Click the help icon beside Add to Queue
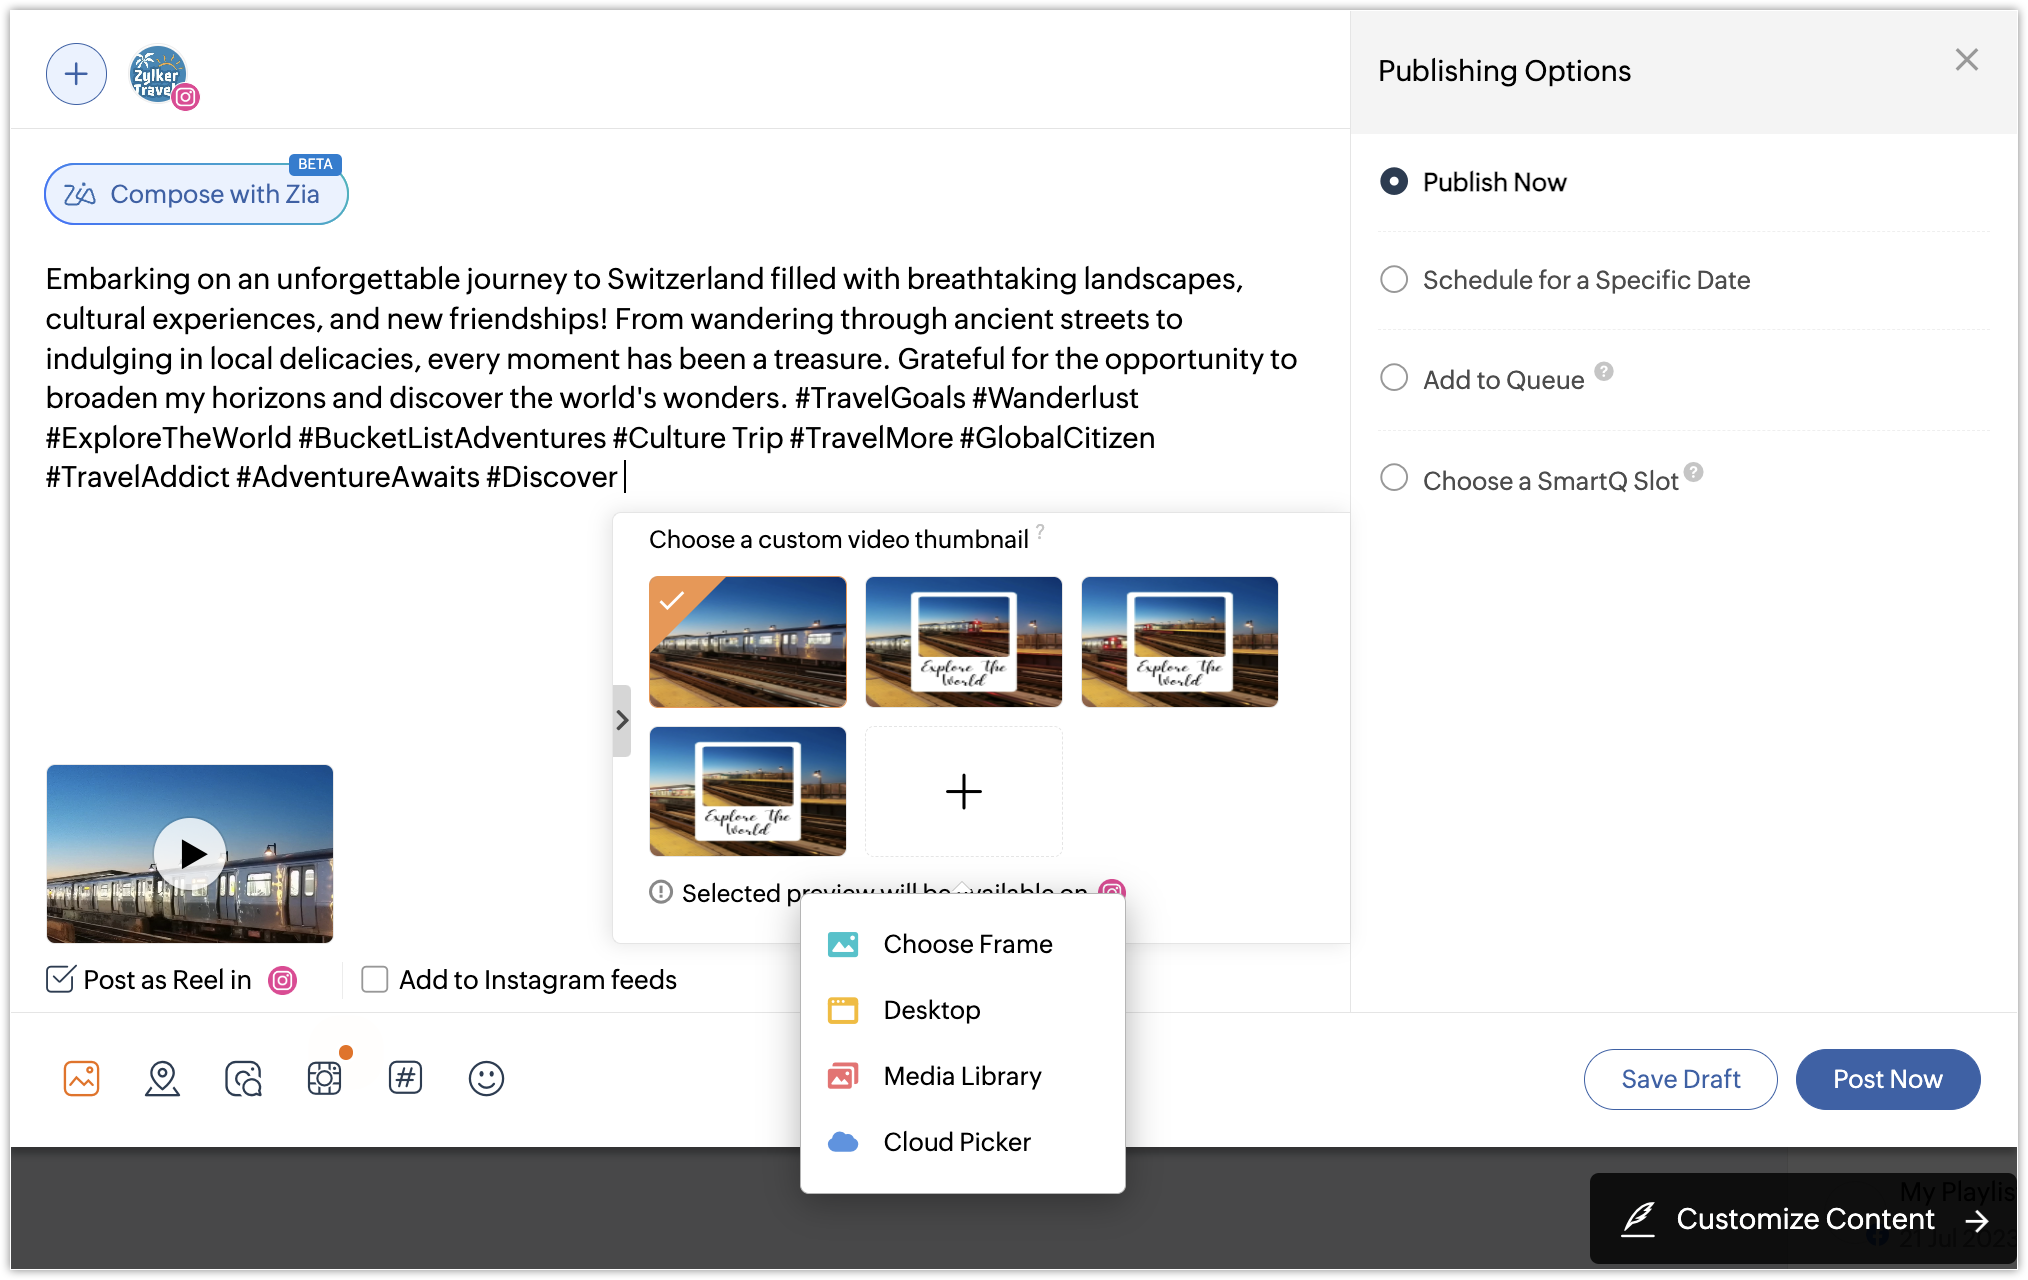Screen dimensions: 2028x1280 [1604, 371]
